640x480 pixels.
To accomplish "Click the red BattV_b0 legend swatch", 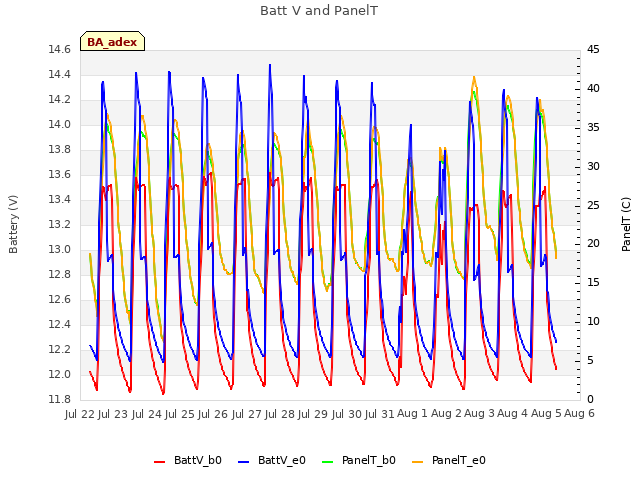I will tap(159, 462).
